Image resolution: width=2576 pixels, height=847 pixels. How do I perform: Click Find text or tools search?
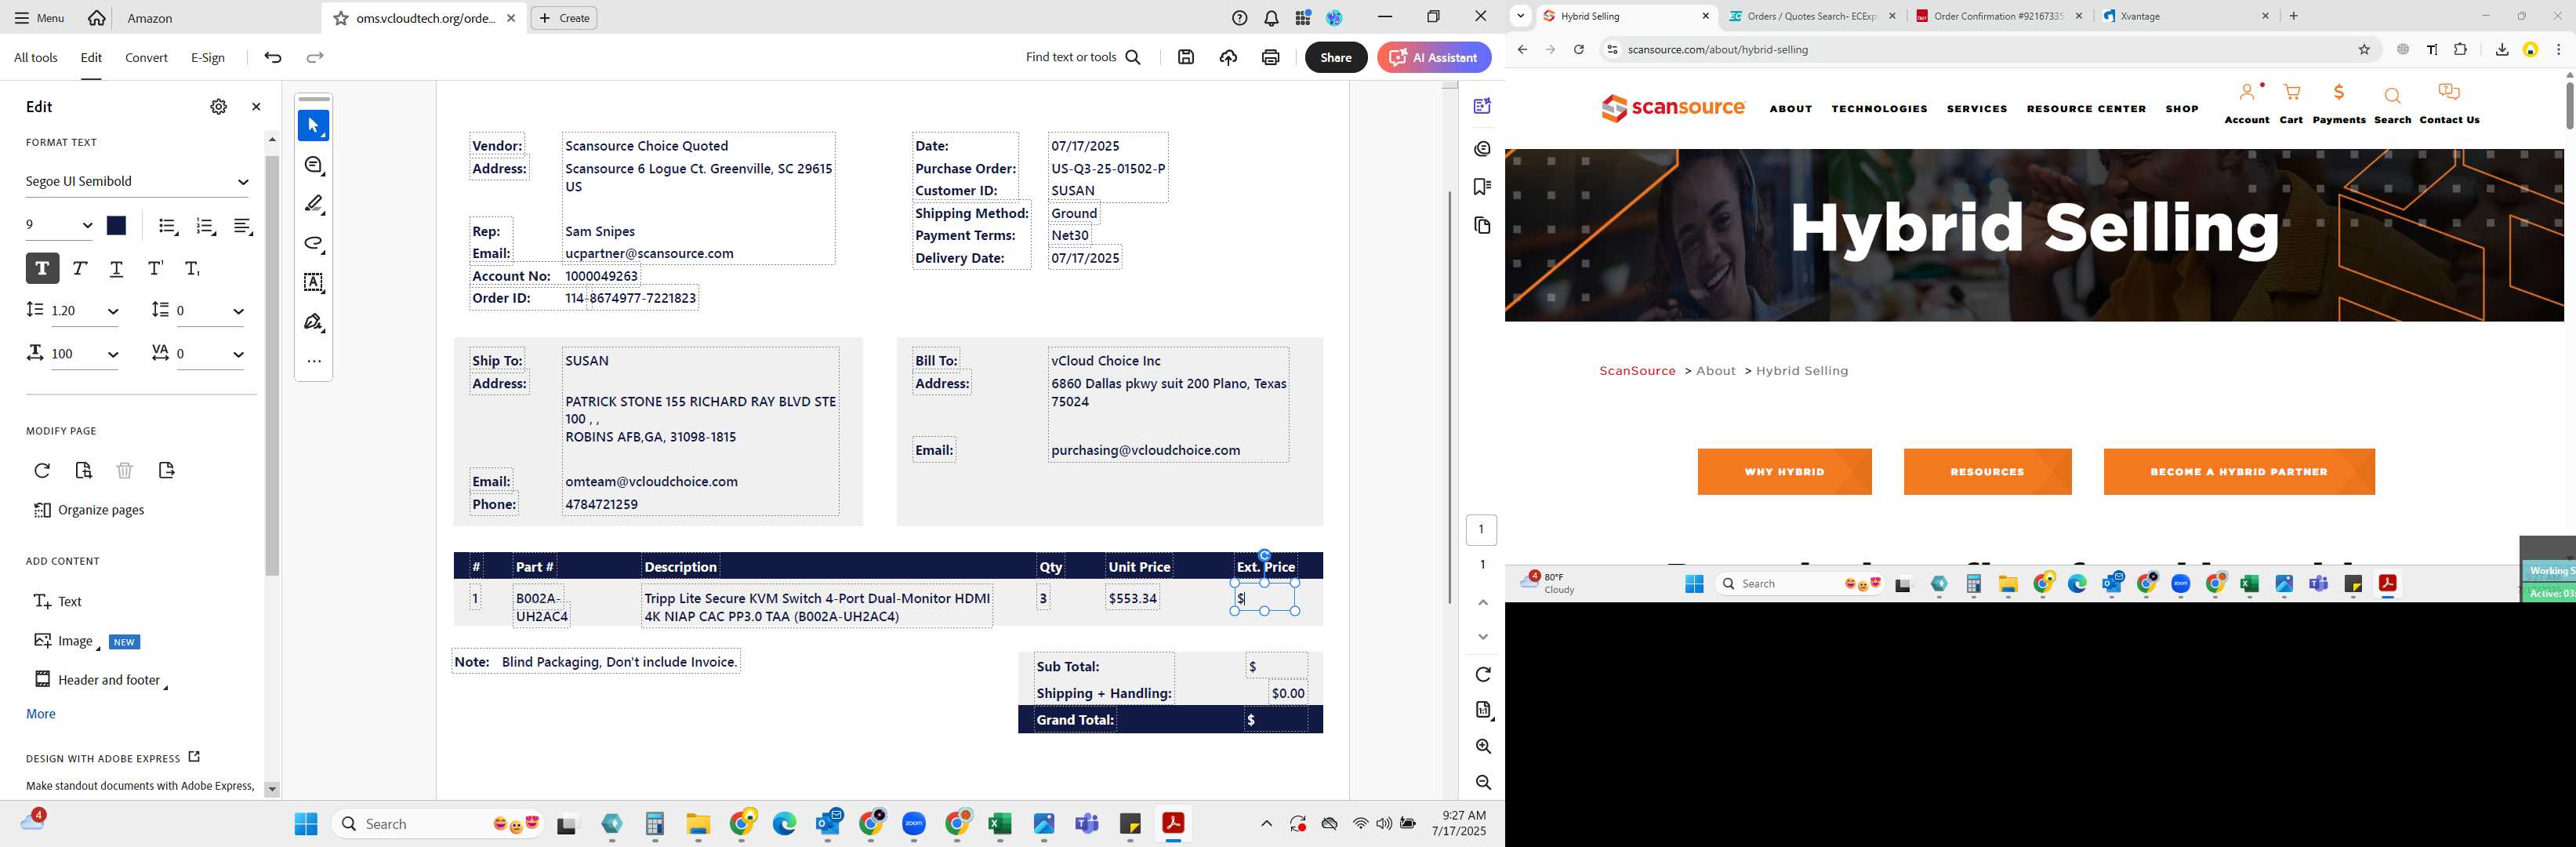(x=1083, y=58)
